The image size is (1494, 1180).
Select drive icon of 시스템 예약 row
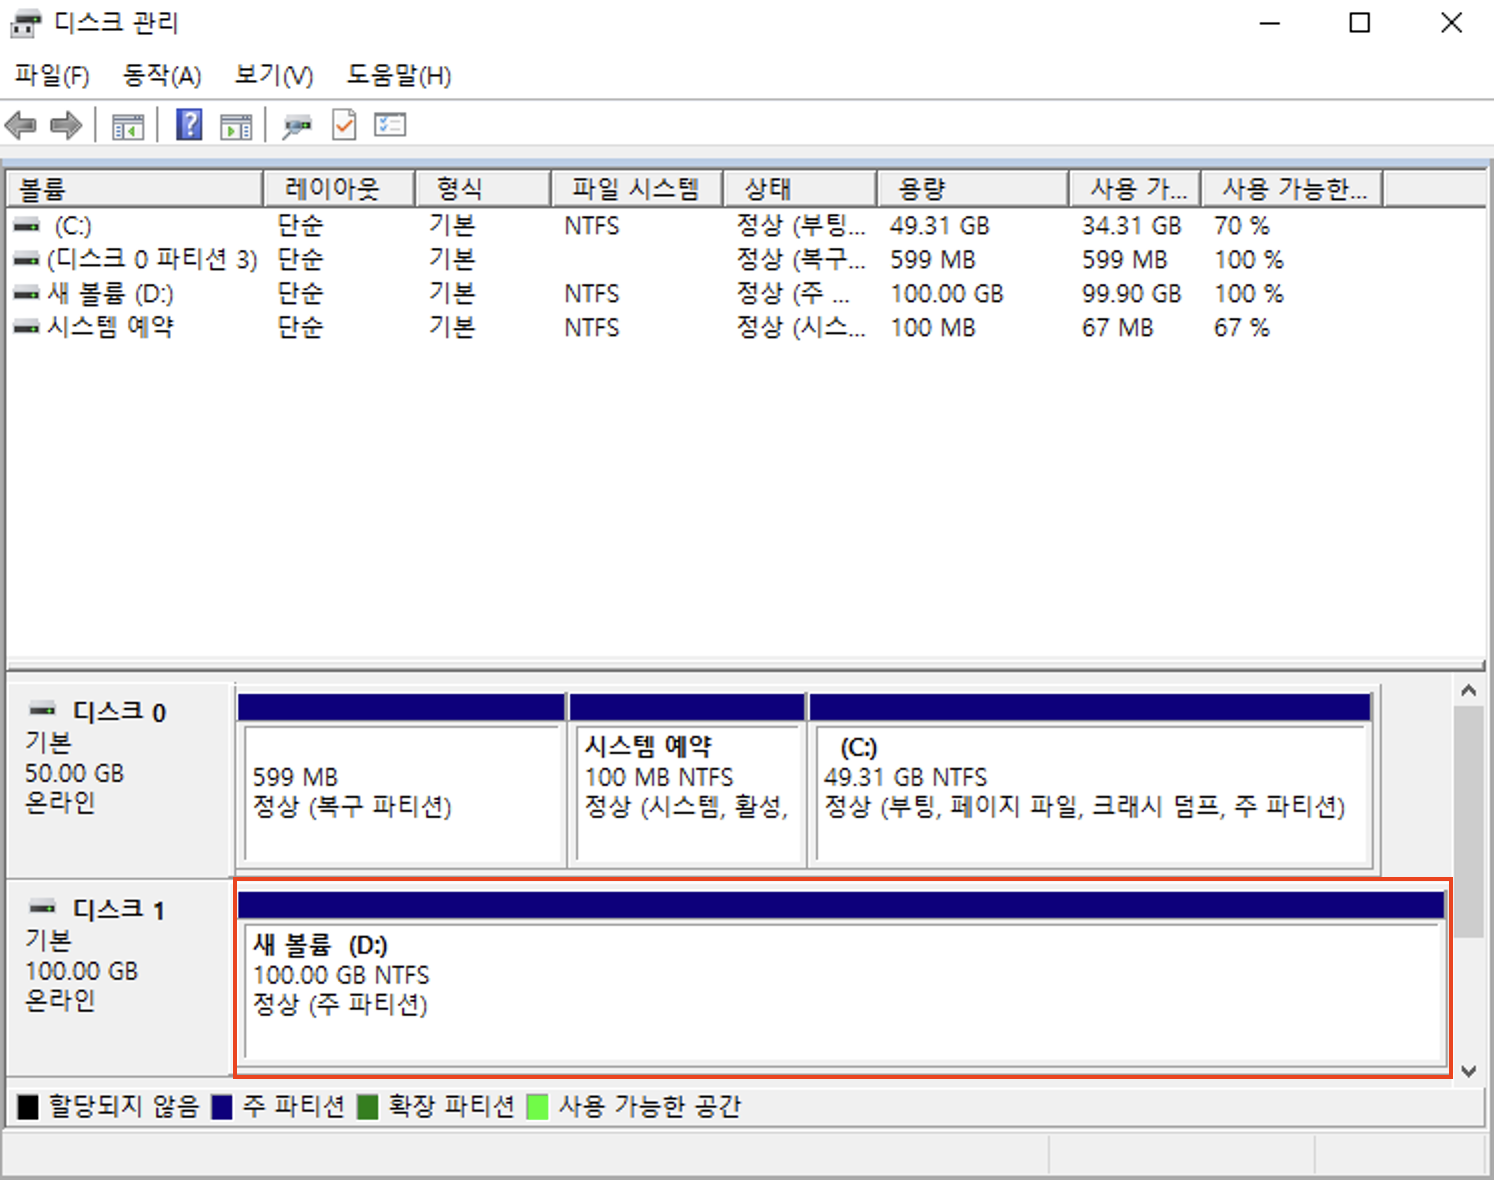[x=28, y=328]
